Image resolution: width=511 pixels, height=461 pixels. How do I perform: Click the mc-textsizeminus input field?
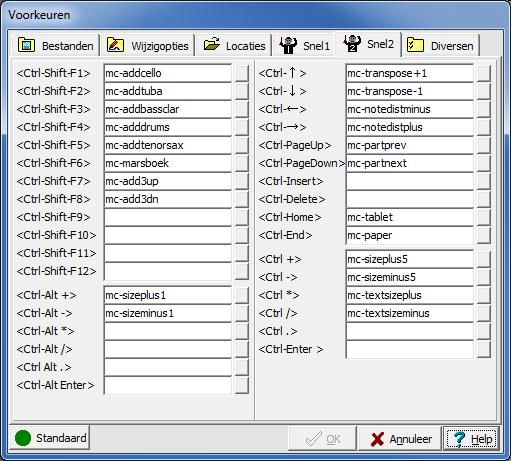pyautogui.click(x=410, y=313)
